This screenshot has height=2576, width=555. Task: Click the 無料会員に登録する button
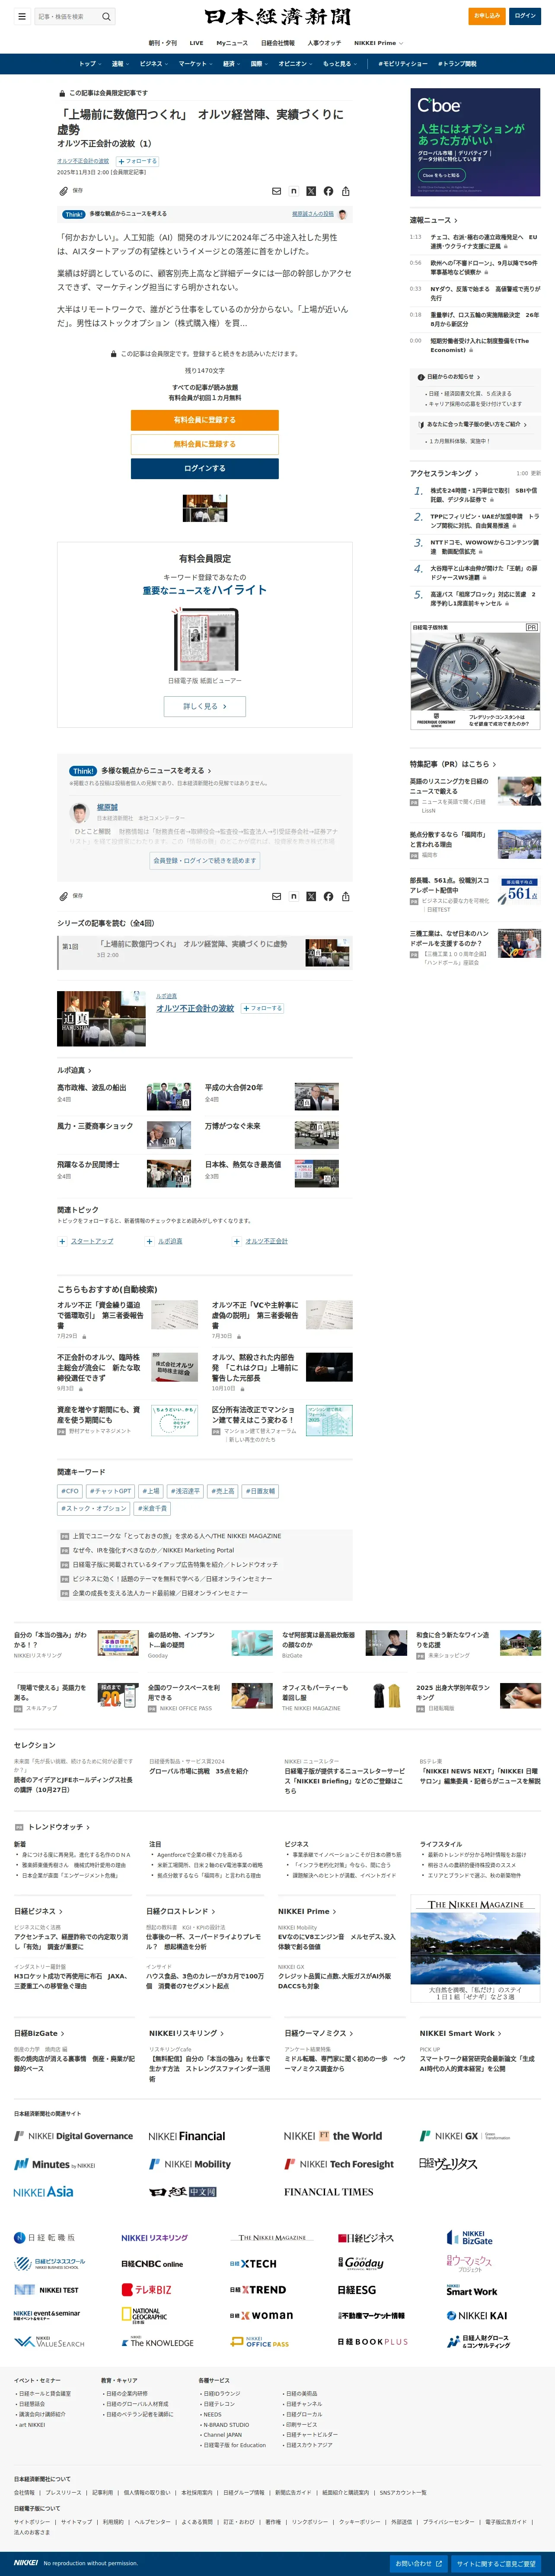coord(205,444)
